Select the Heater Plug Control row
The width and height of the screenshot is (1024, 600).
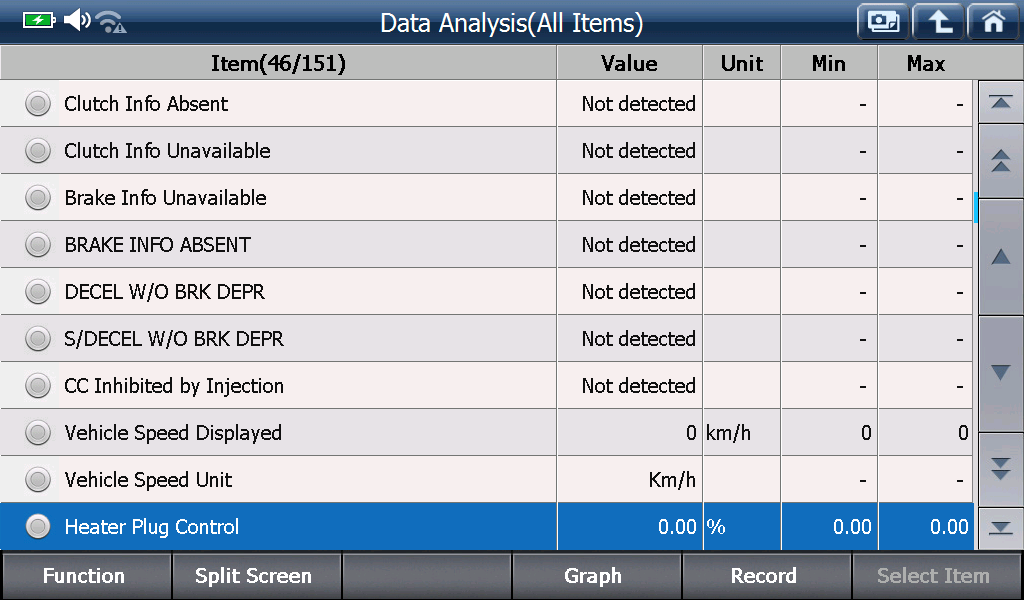pyautogui.click(x=487, y=527)
